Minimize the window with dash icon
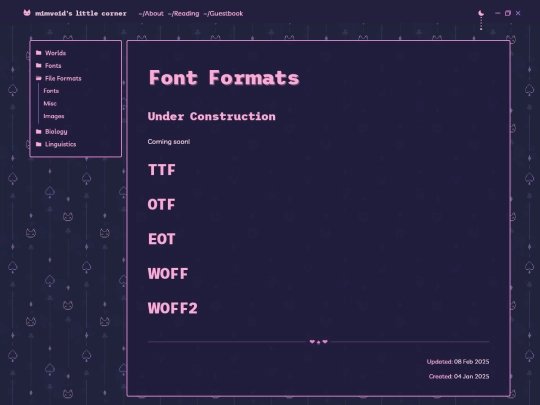Image resolution: width=540 pixels, height=405 pixels. 497,13
